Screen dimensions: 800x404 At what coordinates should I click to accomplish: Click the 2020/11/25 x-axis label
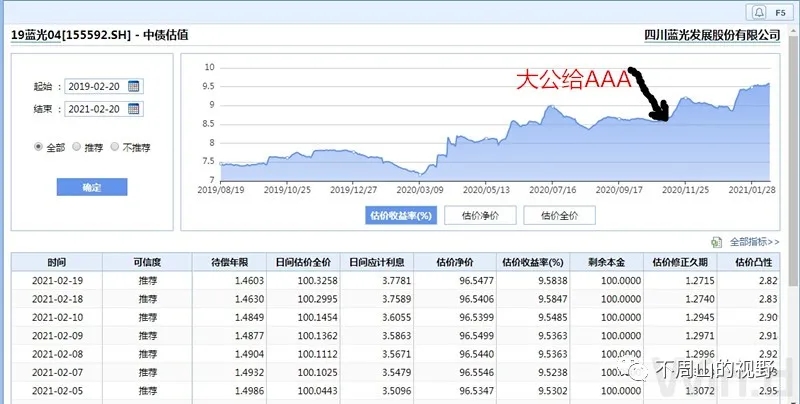[x=685, y=190]
